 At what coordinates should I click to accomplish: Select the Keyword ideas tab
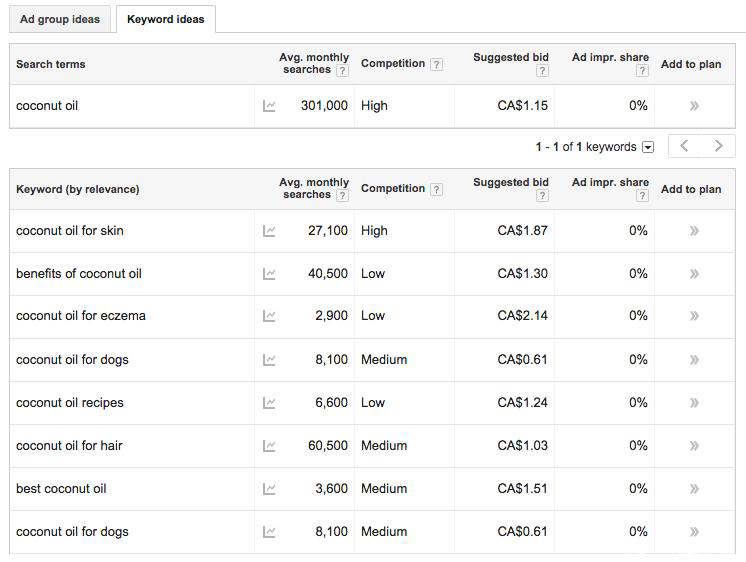click(x=165, y=19)
